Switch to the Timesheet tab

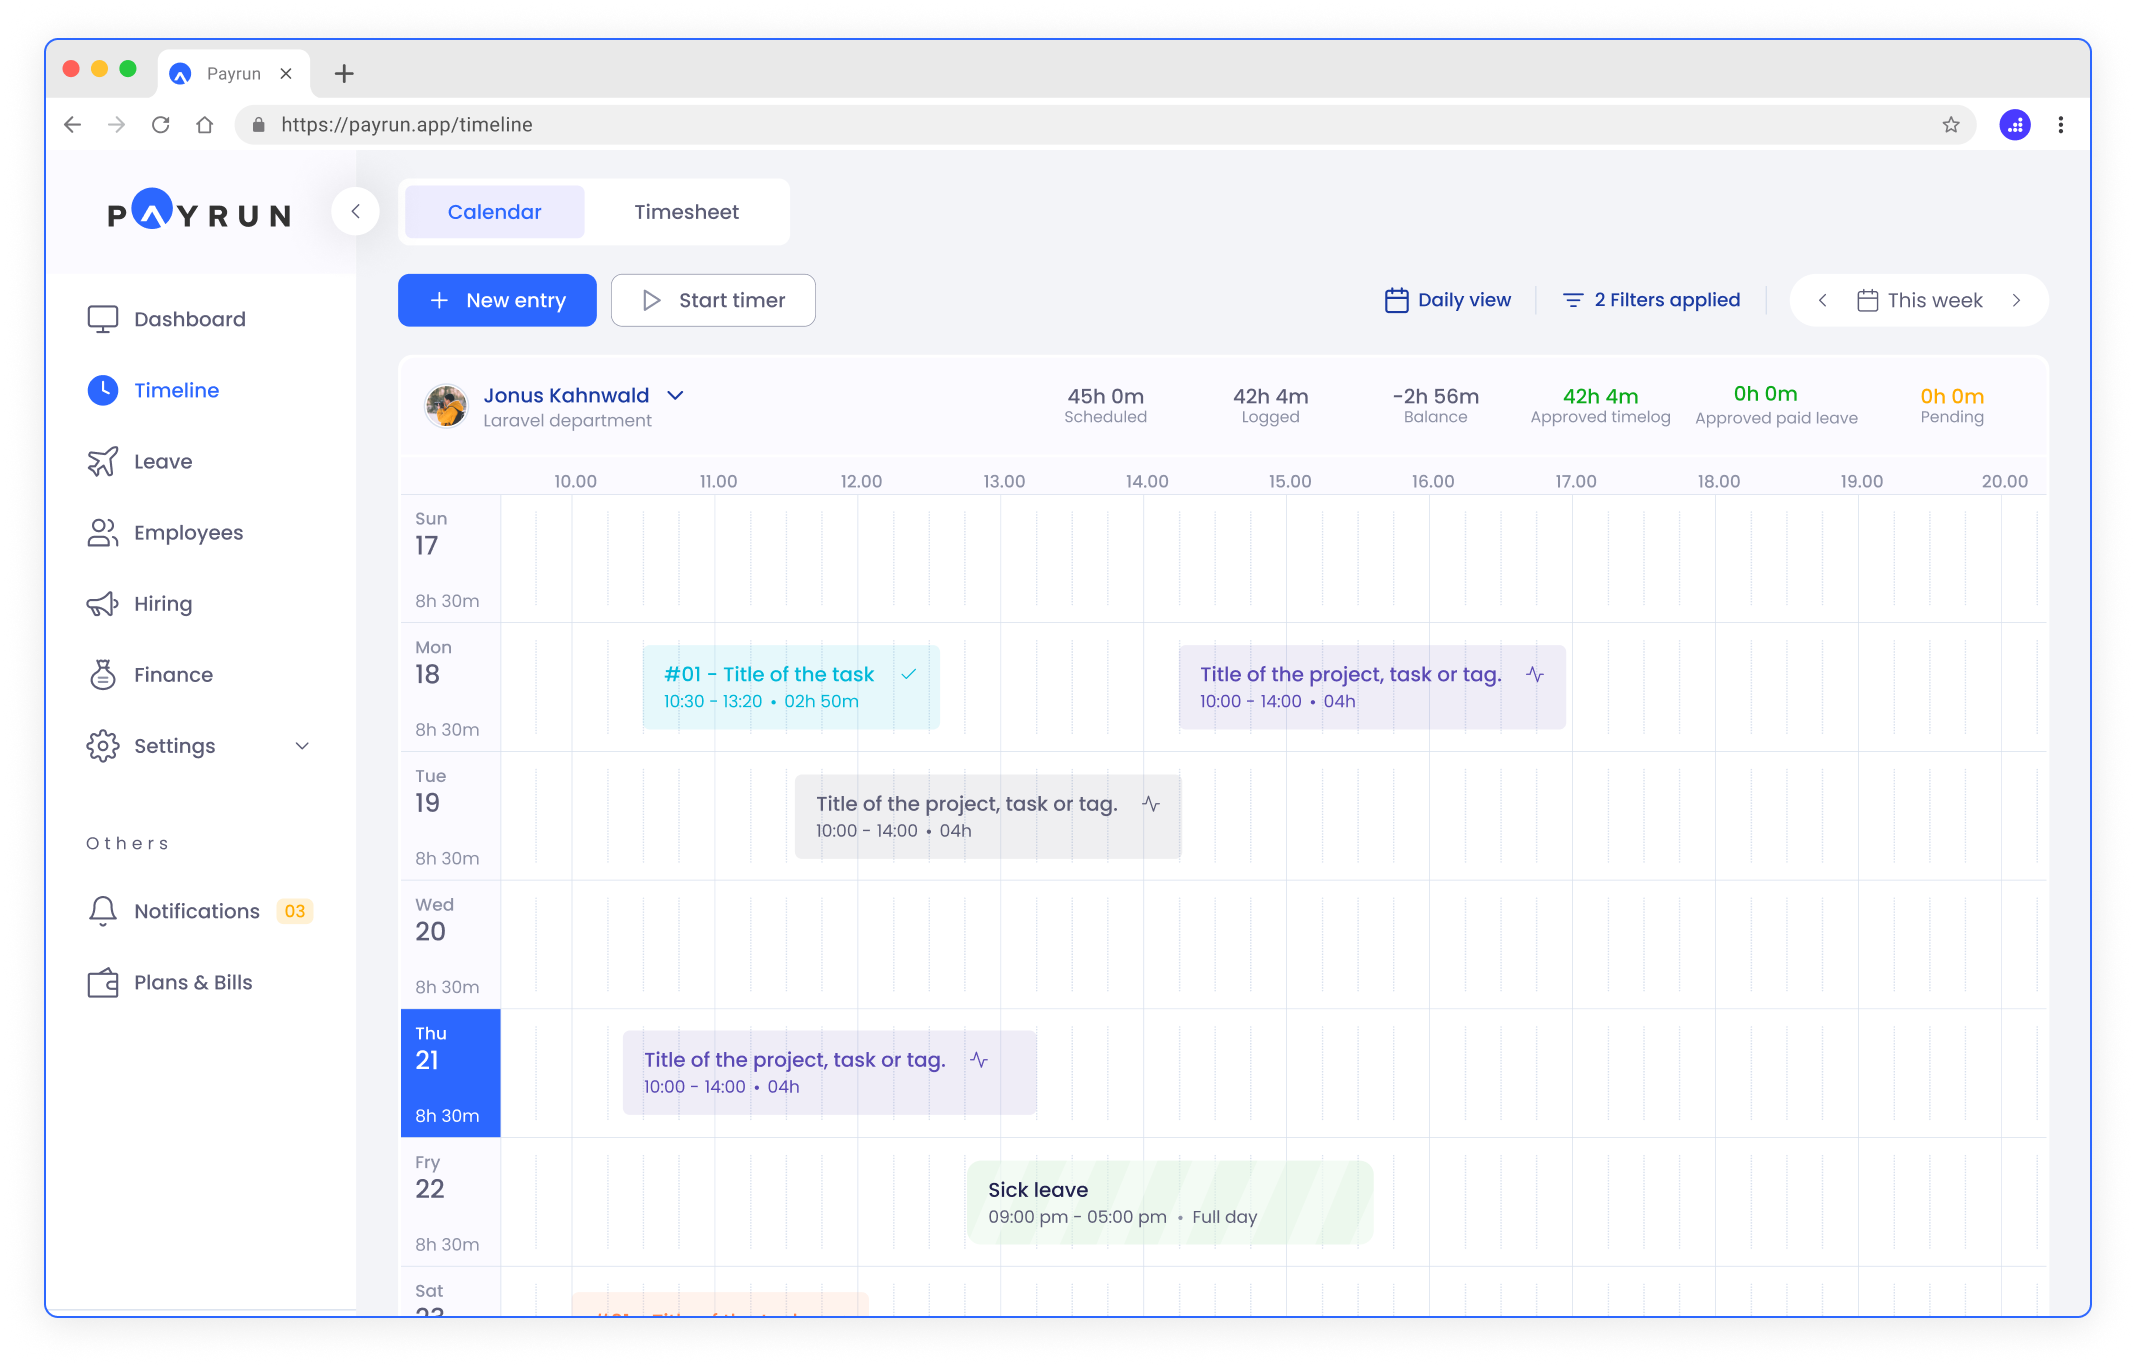click(686, 212)
